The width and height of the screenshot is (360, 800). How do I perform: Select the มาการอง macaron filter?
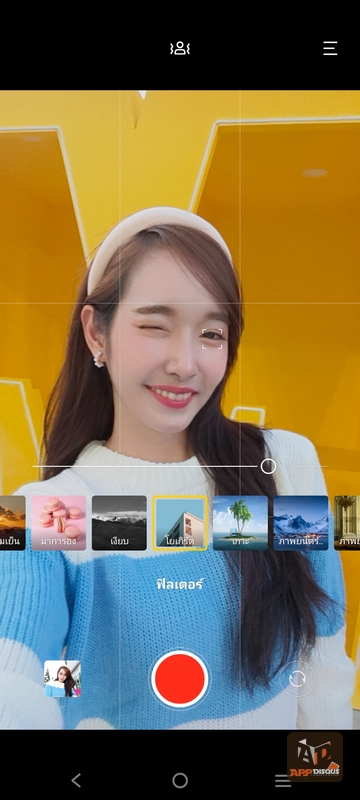pos(59,523)
